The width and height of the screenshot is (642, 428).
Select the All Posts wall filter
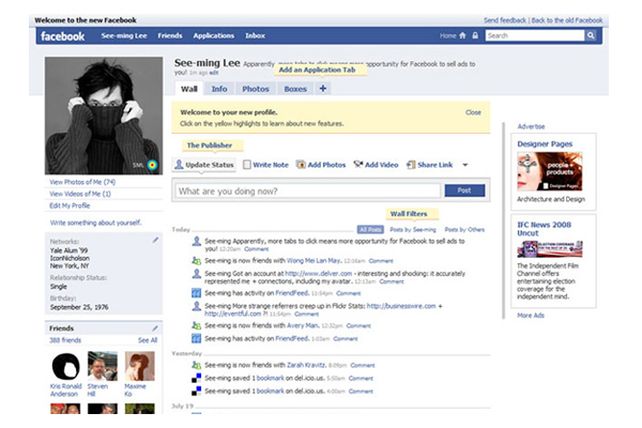(x=370, y=229)
